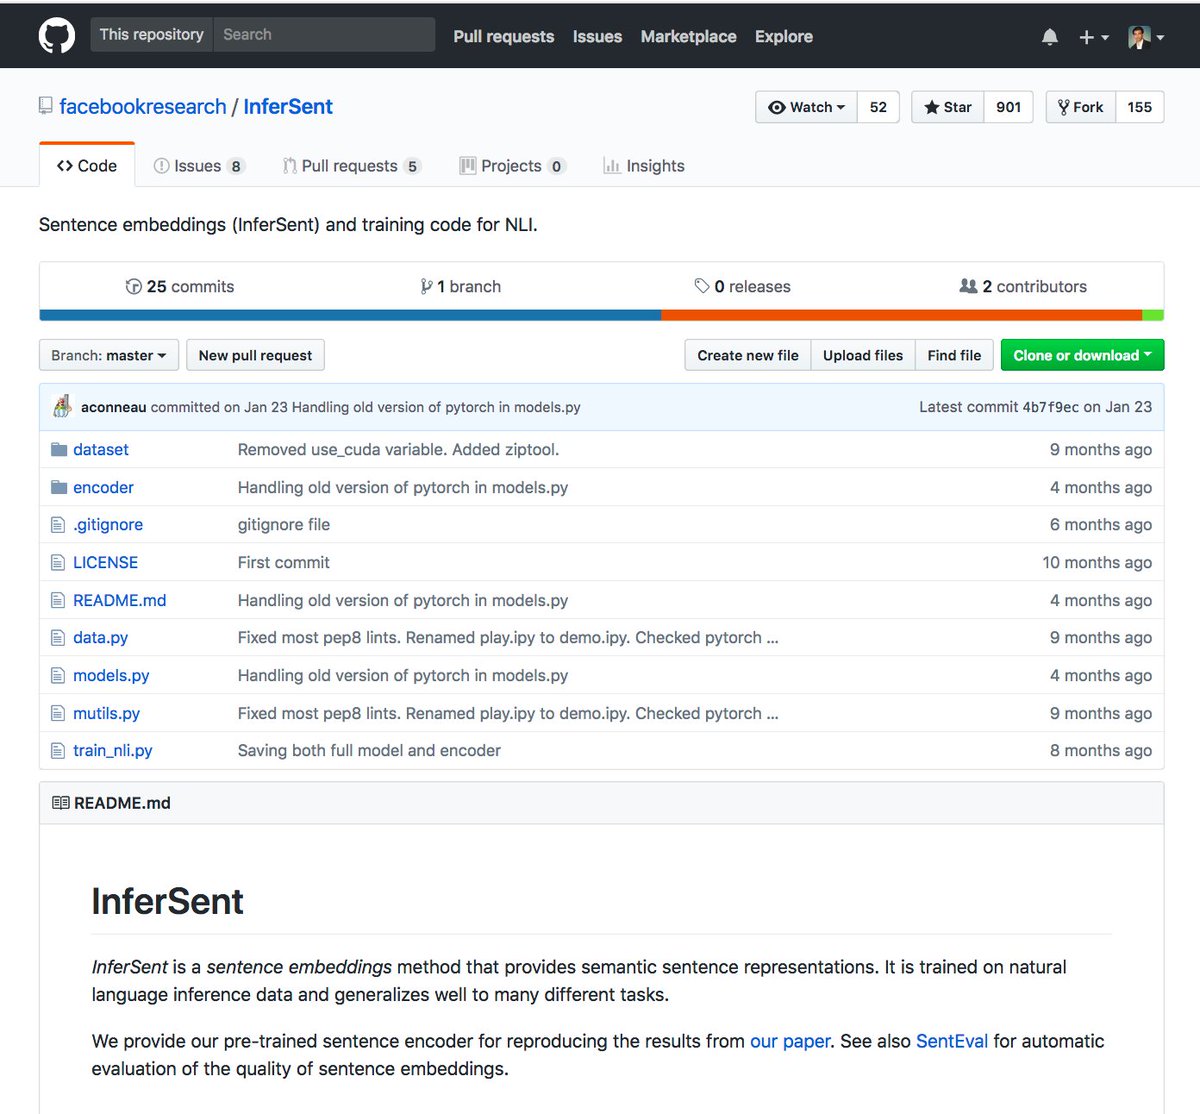
Task: Open the models.py file
Action: (111, 676)
